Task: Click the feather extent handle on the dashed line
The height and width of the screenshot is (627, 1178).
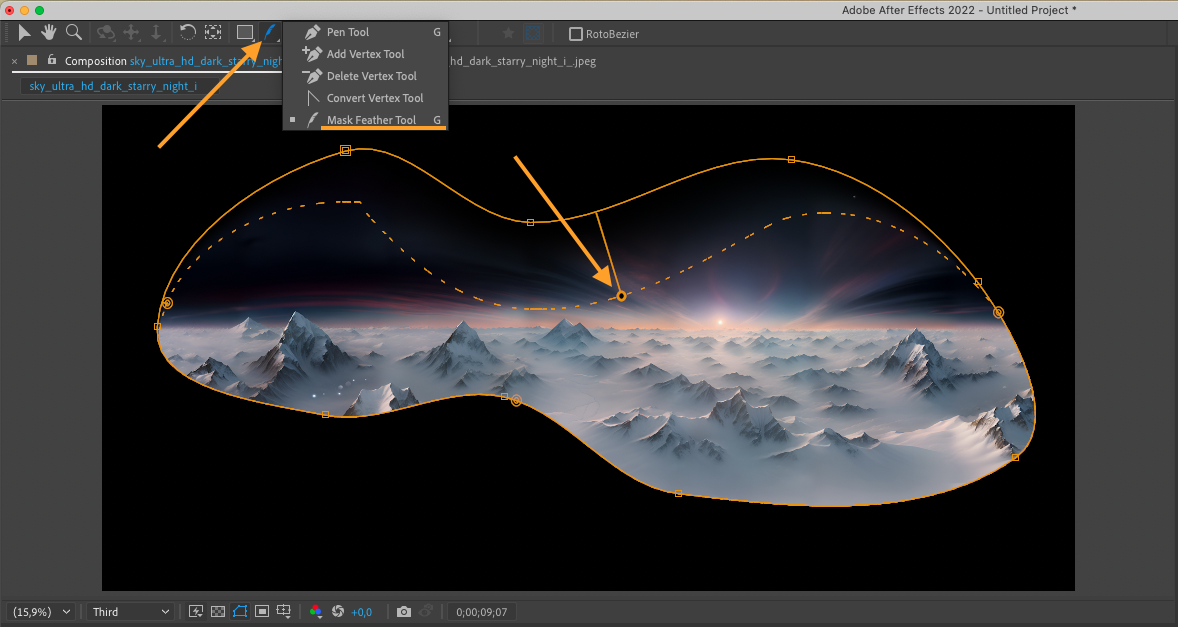Action: point(621,297)
